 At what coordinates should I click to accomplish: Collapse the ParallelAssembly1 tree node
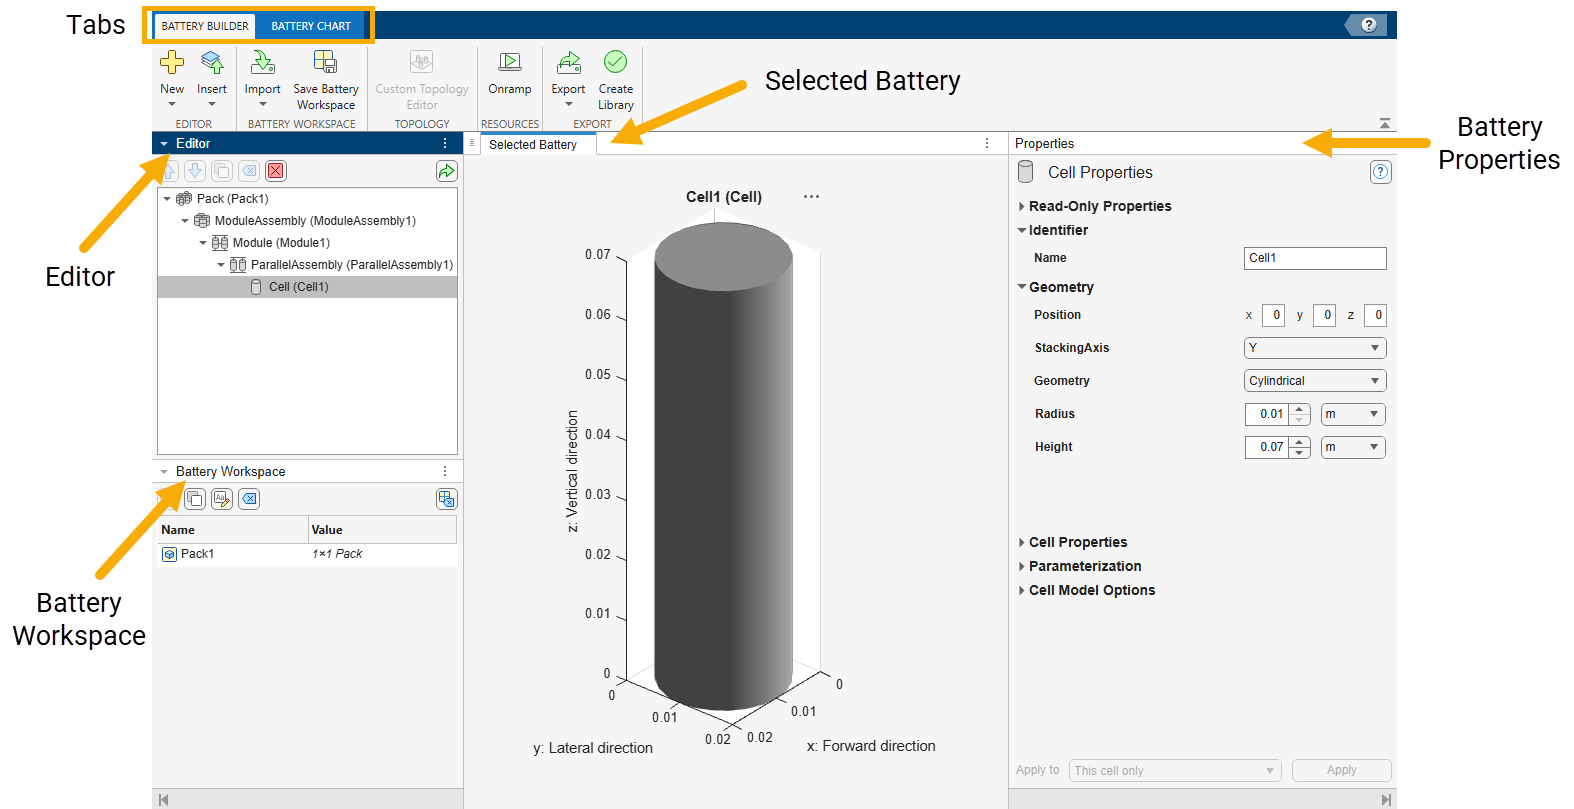click(x=221, y=265)
